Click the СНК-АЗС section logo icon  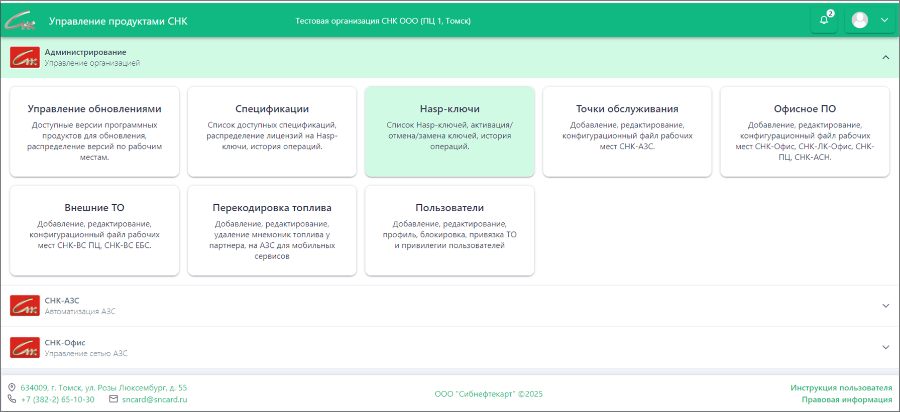coord(24,306)
